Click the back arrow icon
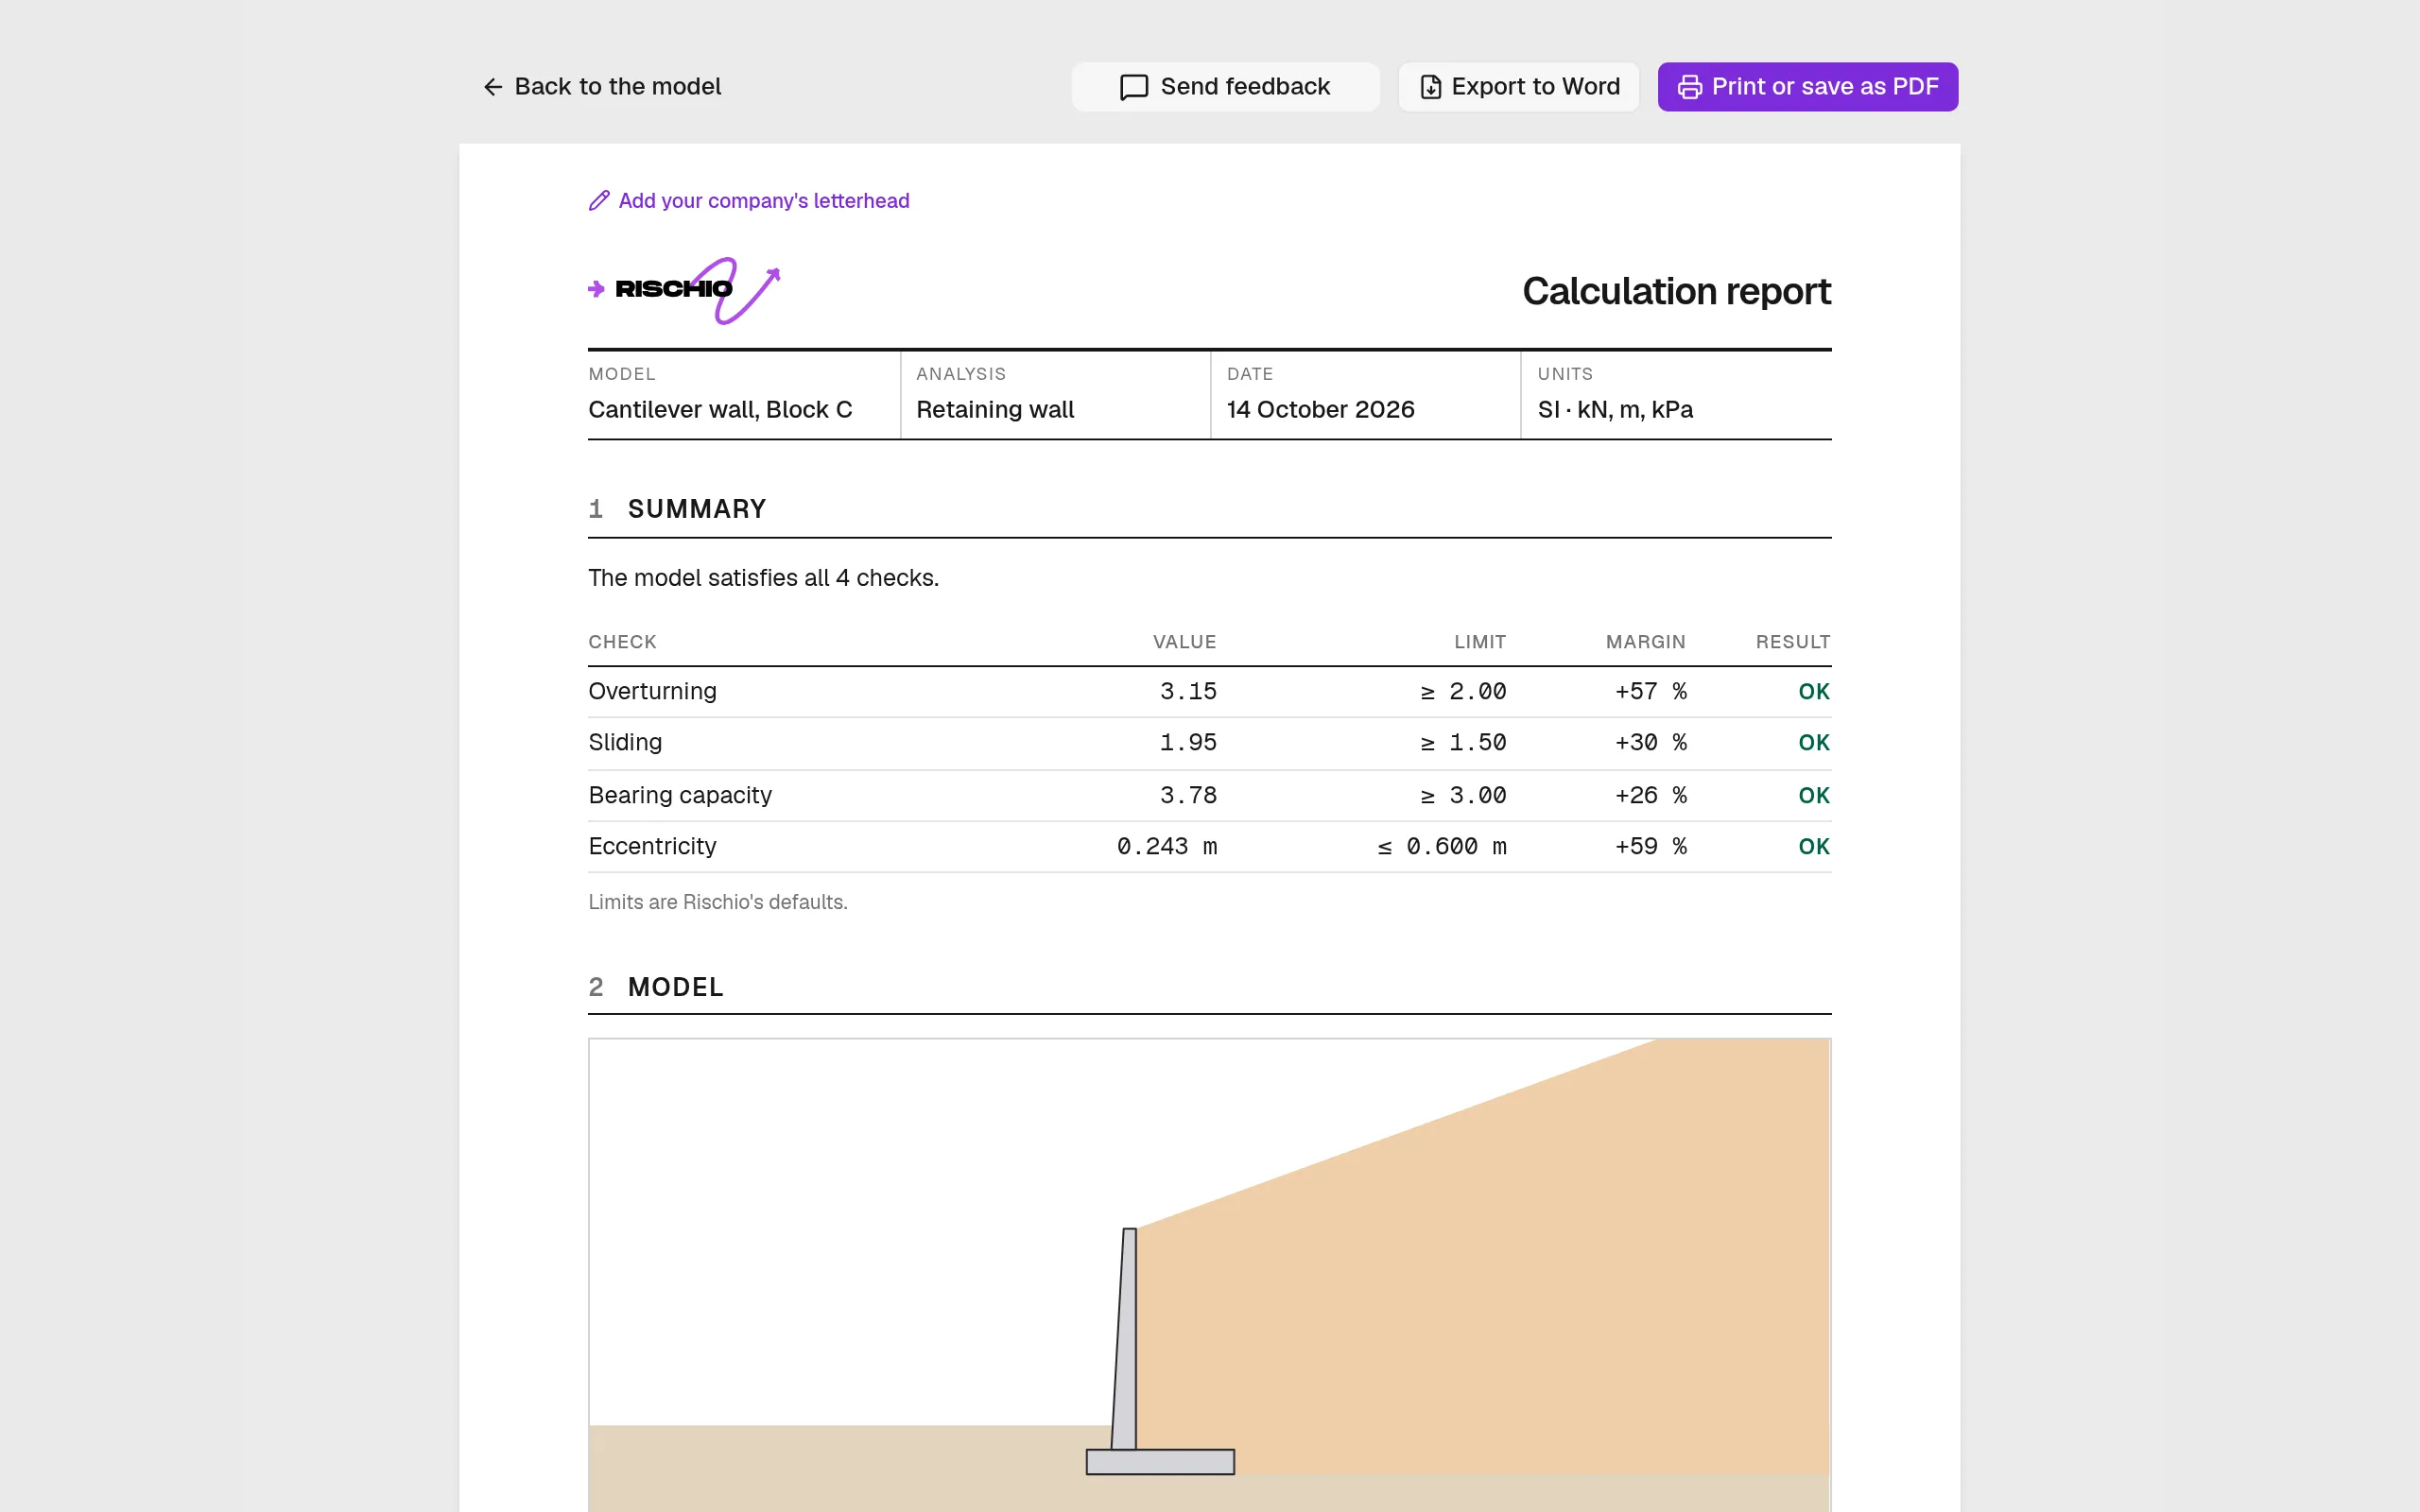 coord(492,87)
